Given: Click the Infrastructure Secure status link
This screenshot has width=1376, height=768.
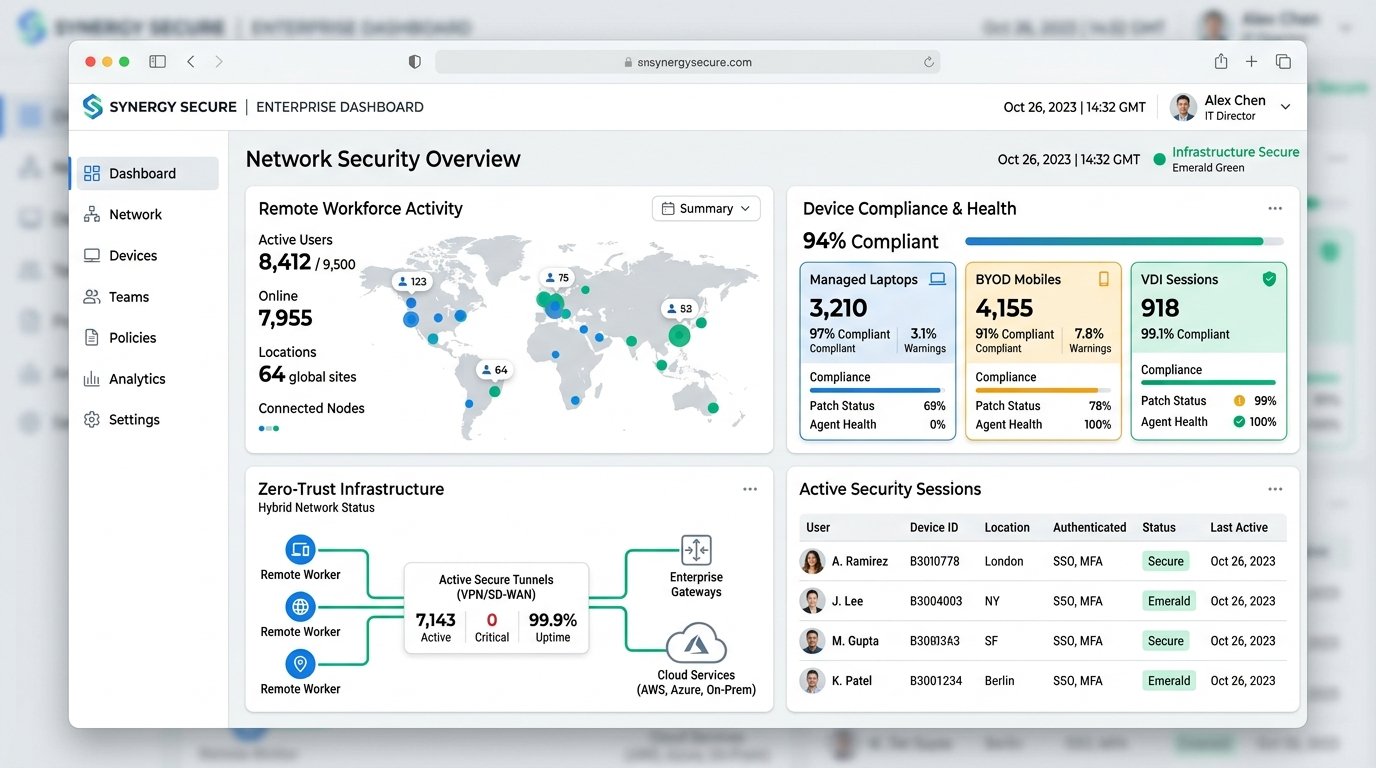Looking at the screenshot, I should point(1235,152).
